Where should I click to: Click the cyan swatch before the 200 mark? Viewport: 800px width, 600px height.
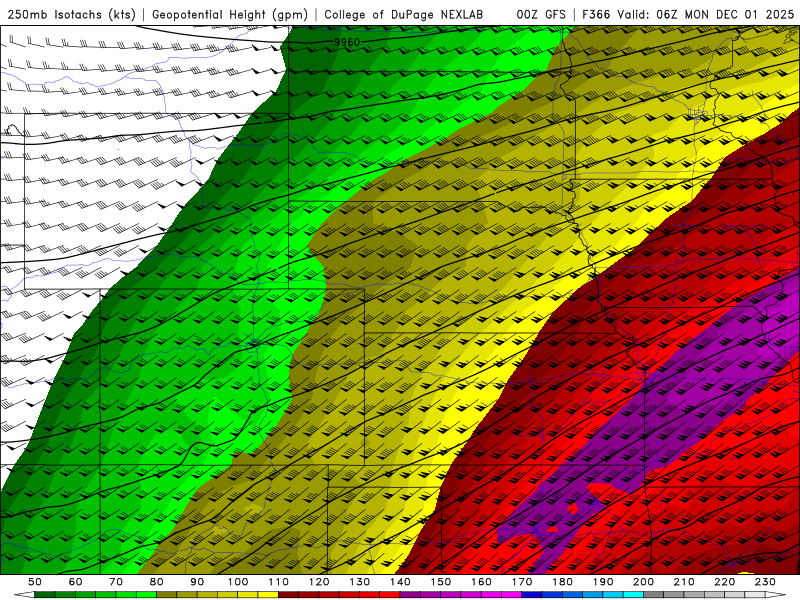(x=633, y=595)
